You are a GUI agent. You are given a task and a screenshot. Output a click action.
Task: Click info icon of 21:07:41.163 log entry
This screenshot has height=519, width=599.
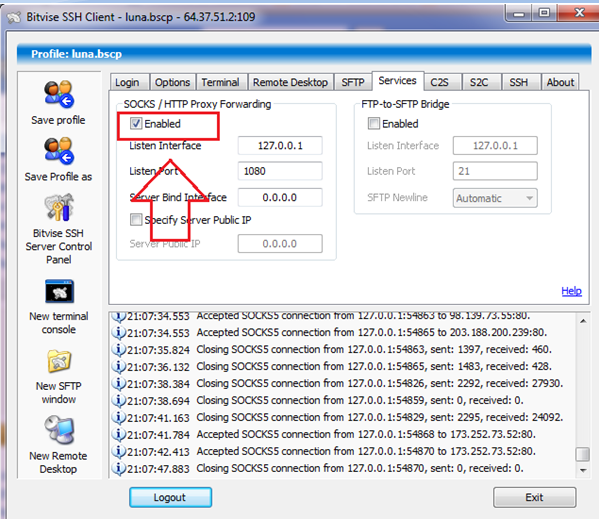(x=119, y=417)
